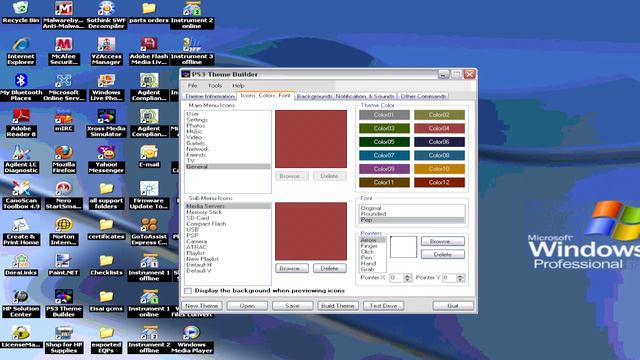The image size is (640, 360).
Task: Open the parts orders folder
Action: click(149, 12)
